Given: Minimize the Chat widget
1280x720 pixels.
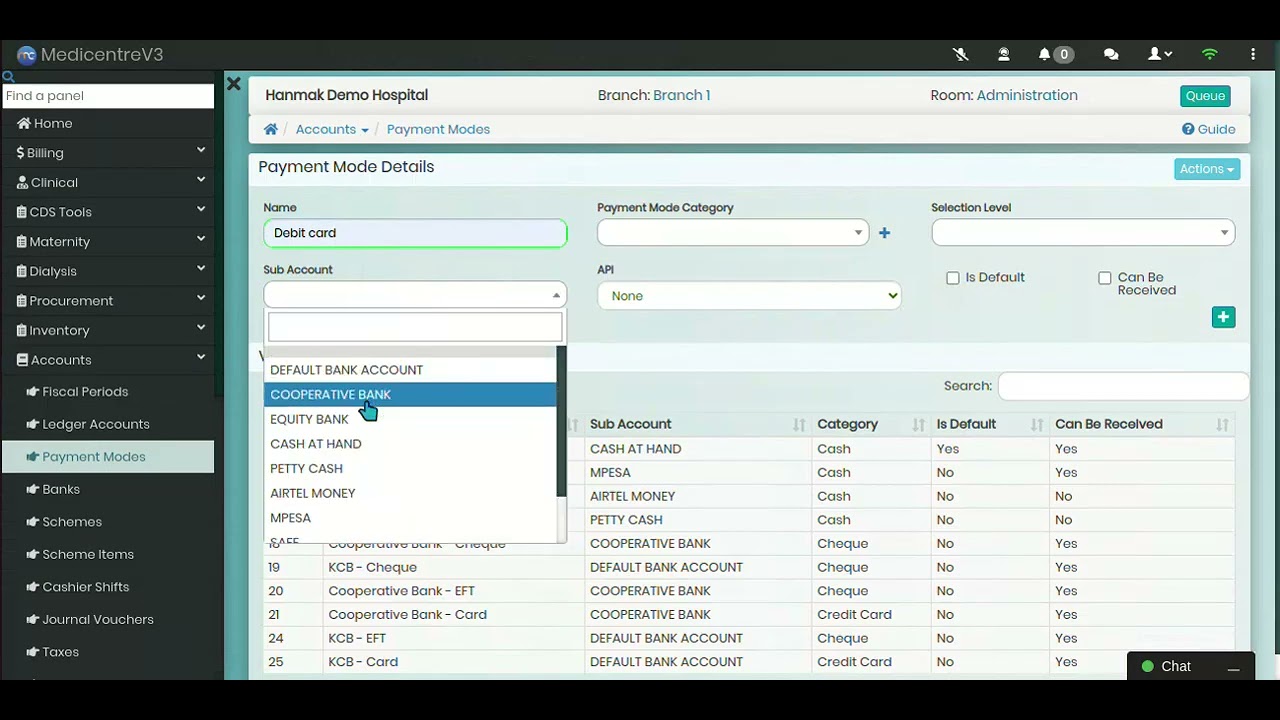Looking at the screenshot, I should (x=1234, y=667).
